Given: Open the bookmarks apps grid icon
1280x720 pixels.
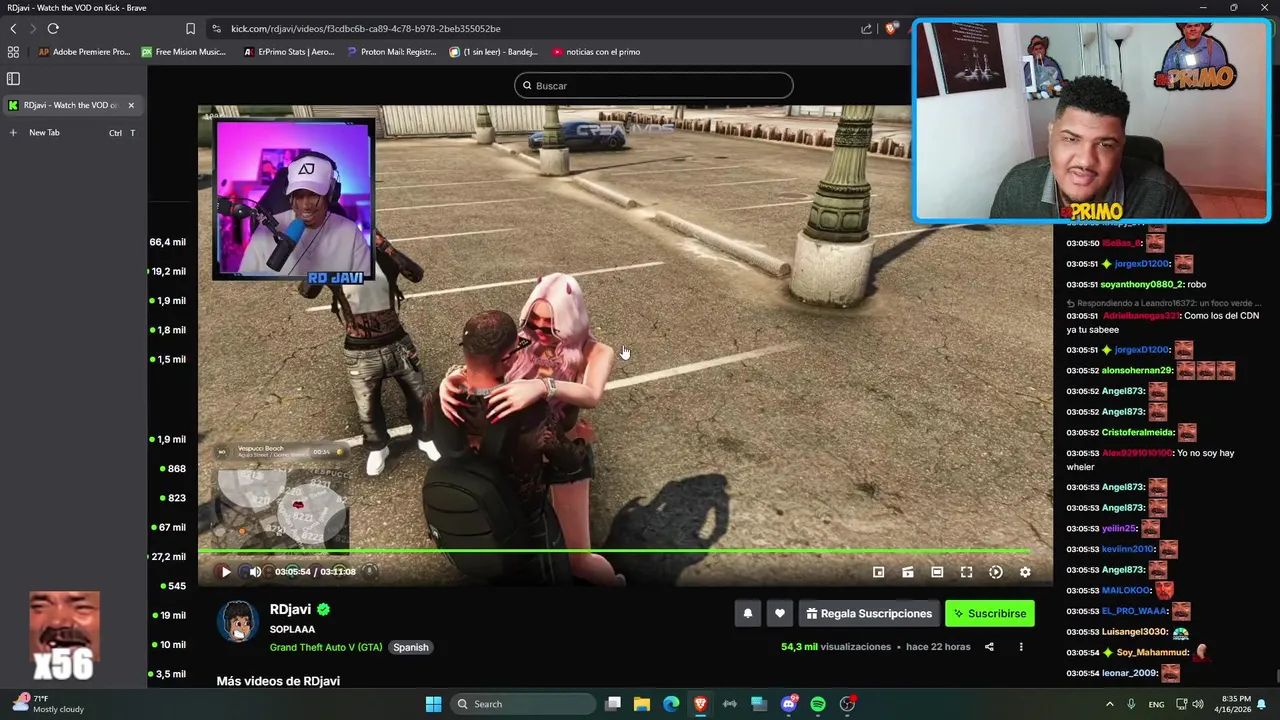Looking at the screenshot, I should coord(13,52).
